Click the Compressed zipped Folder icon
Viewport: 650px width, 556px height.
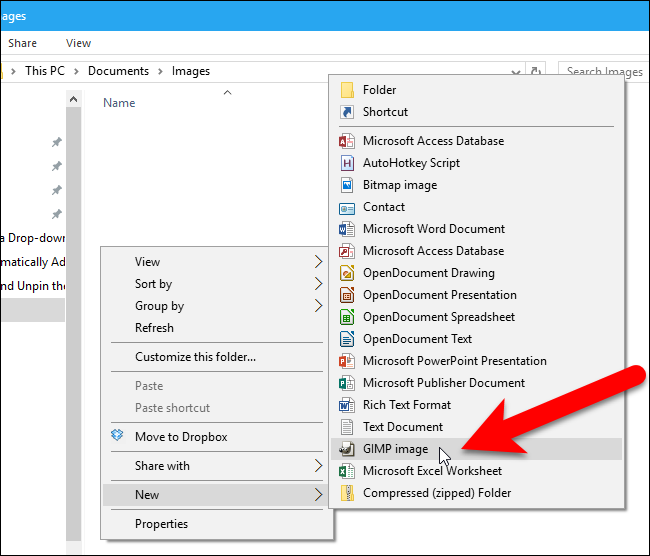(347, 493)
